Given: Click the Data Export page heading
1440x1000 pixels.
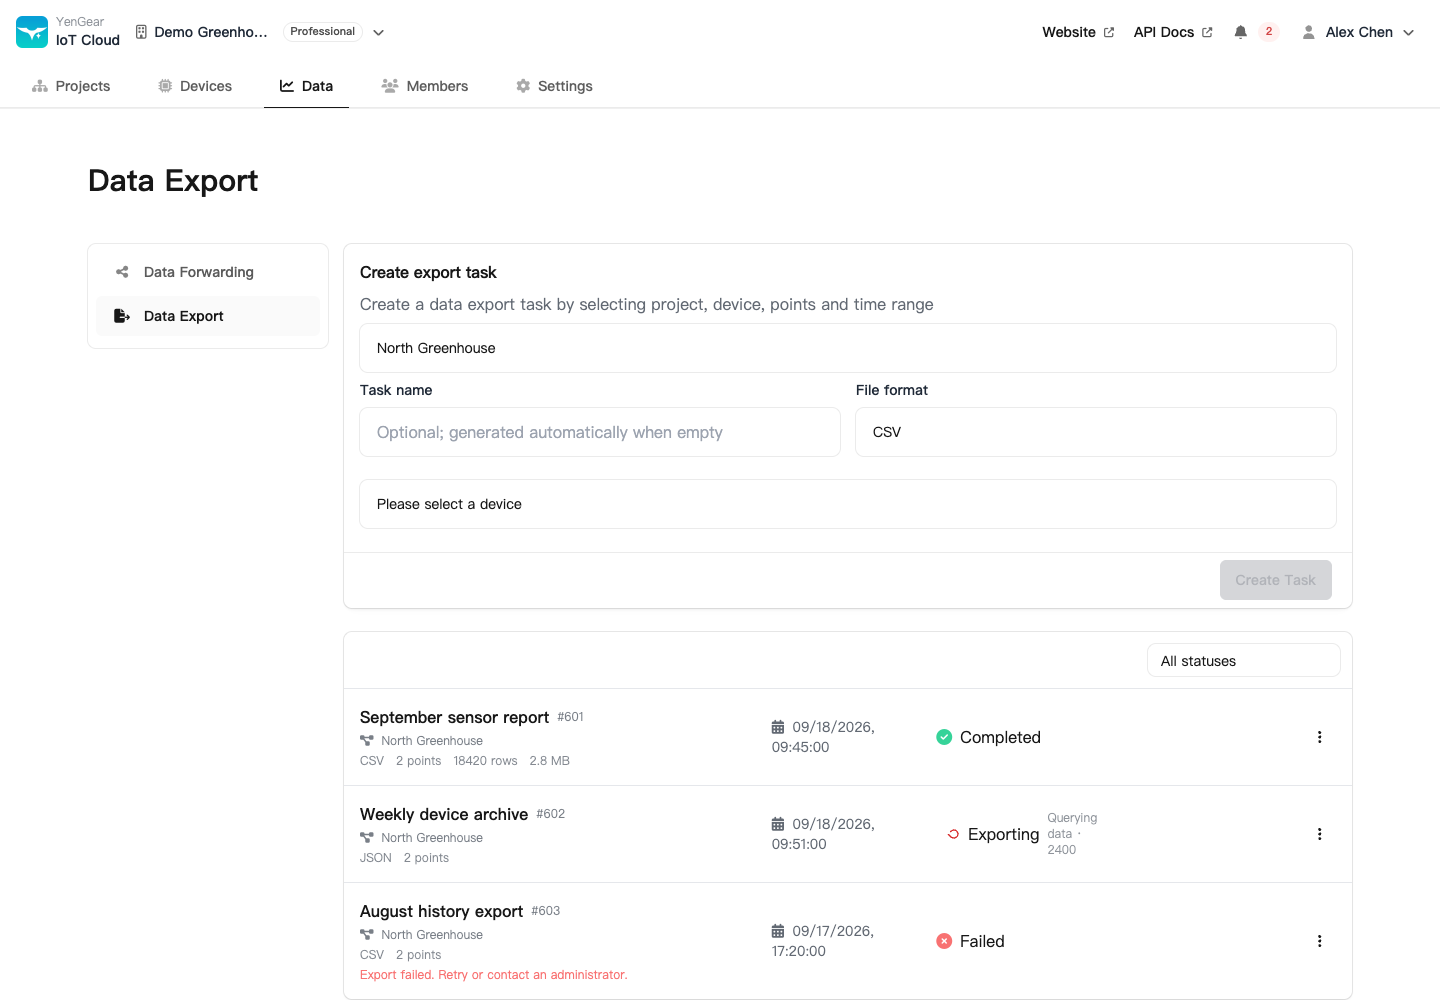Looking at the screenshot, I should coord(173,180).
